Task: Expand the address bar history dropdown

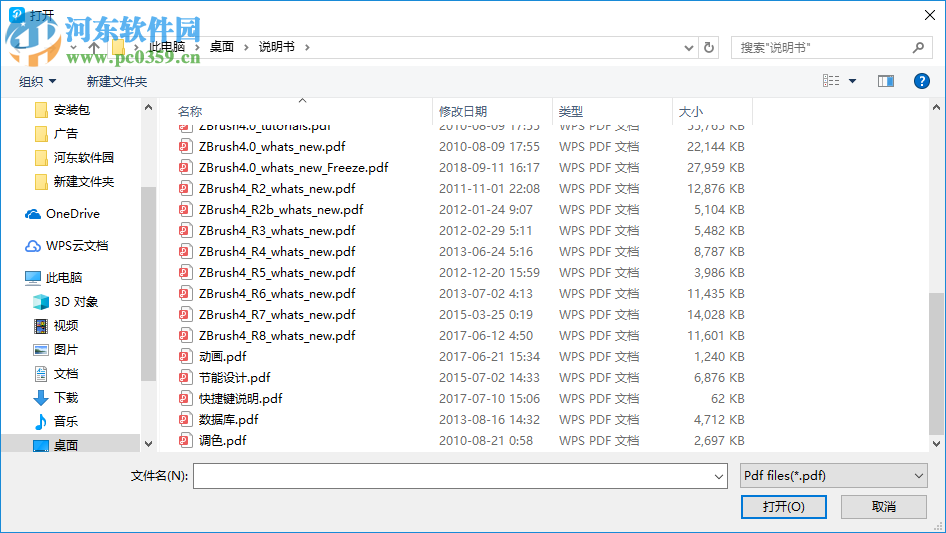Action: point(688,48)
